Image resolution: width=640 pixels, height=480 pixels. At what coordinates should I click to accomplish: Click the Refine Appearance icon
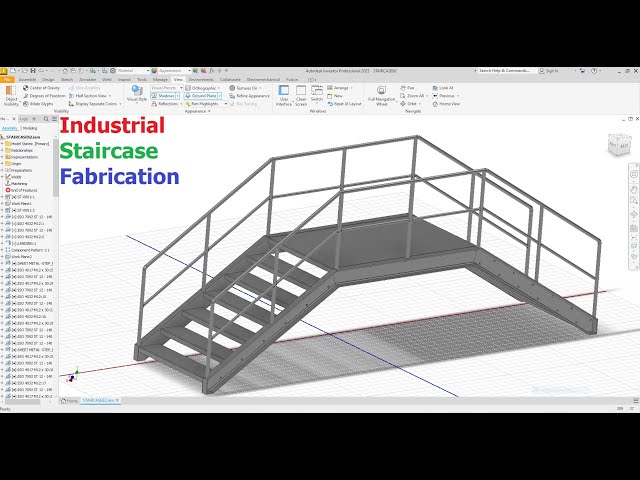pos(232,96)
